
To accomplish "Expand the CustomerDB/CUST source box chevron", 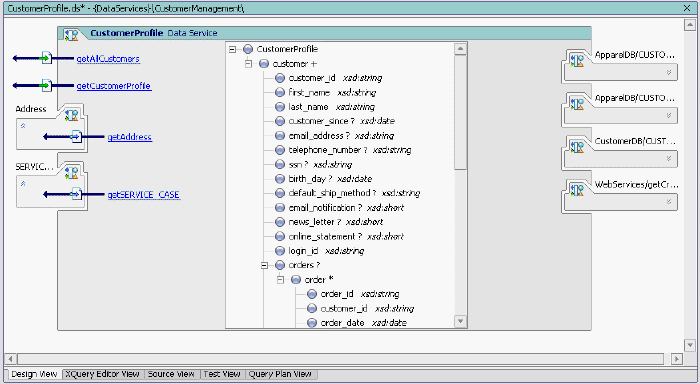I will click(x=669, y=159).
